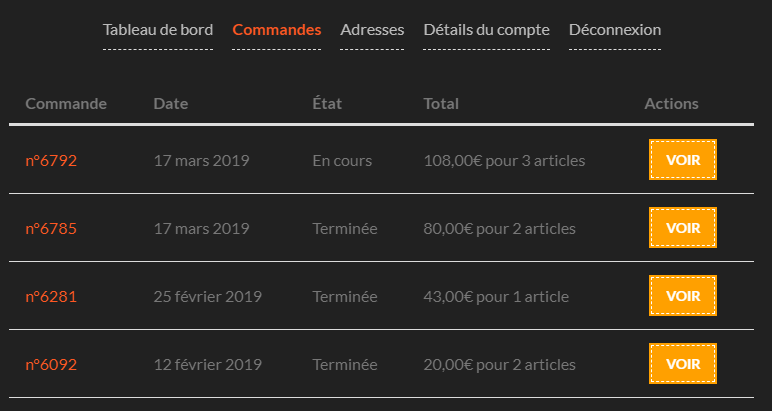Click the Date column header

click(171, 103)
